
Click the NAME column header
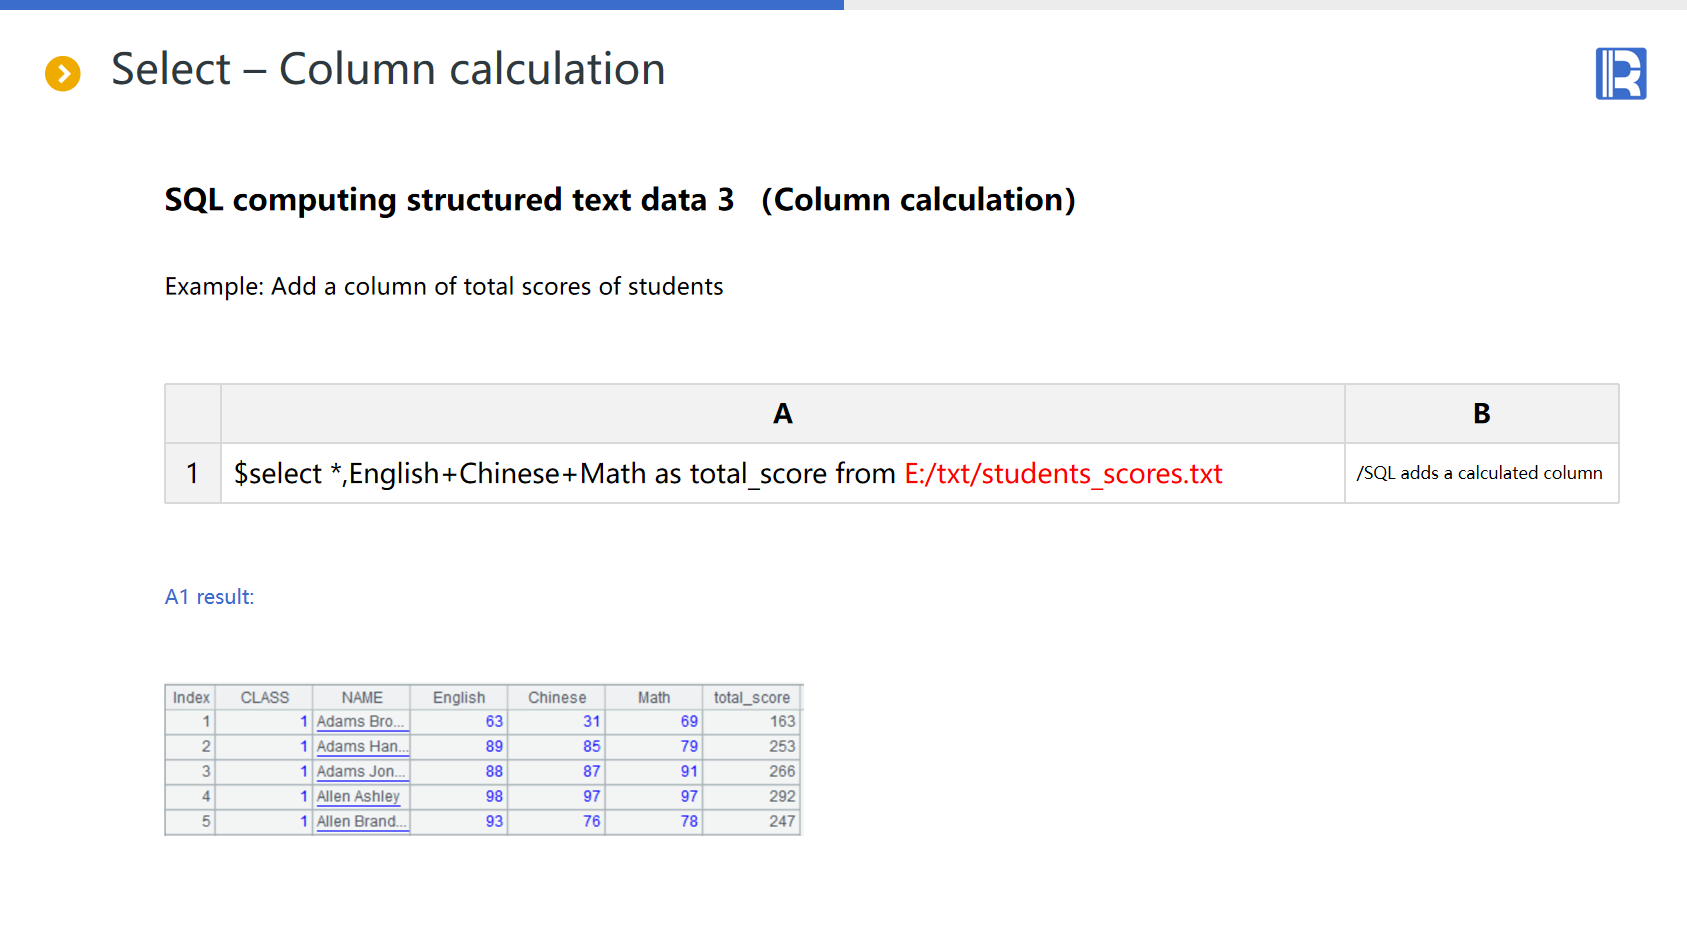click(361, 697)
